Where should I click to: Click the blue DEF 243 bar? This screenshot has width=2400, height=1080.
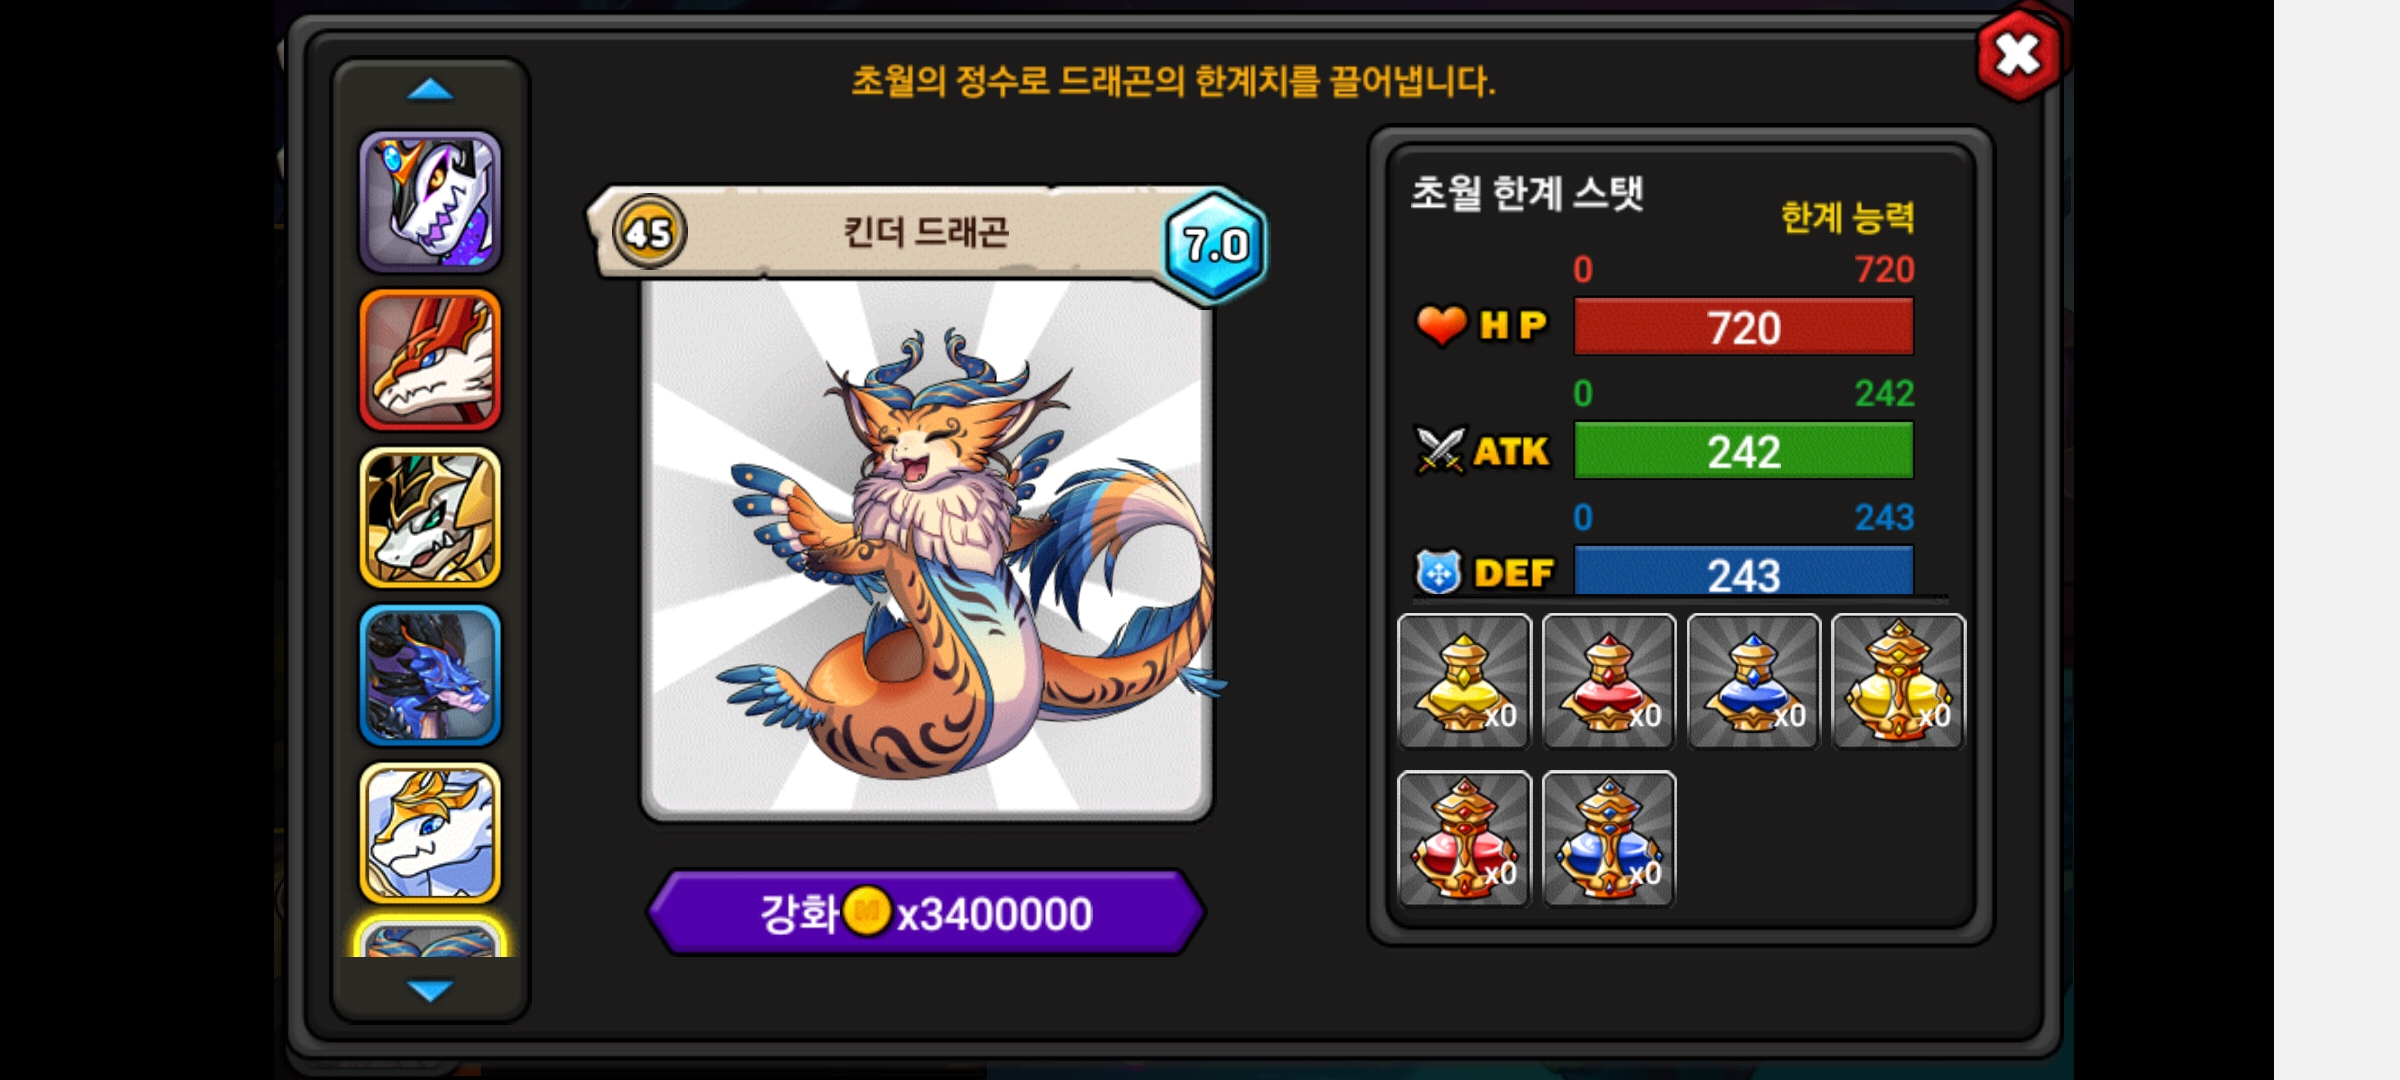(1744, 571)
